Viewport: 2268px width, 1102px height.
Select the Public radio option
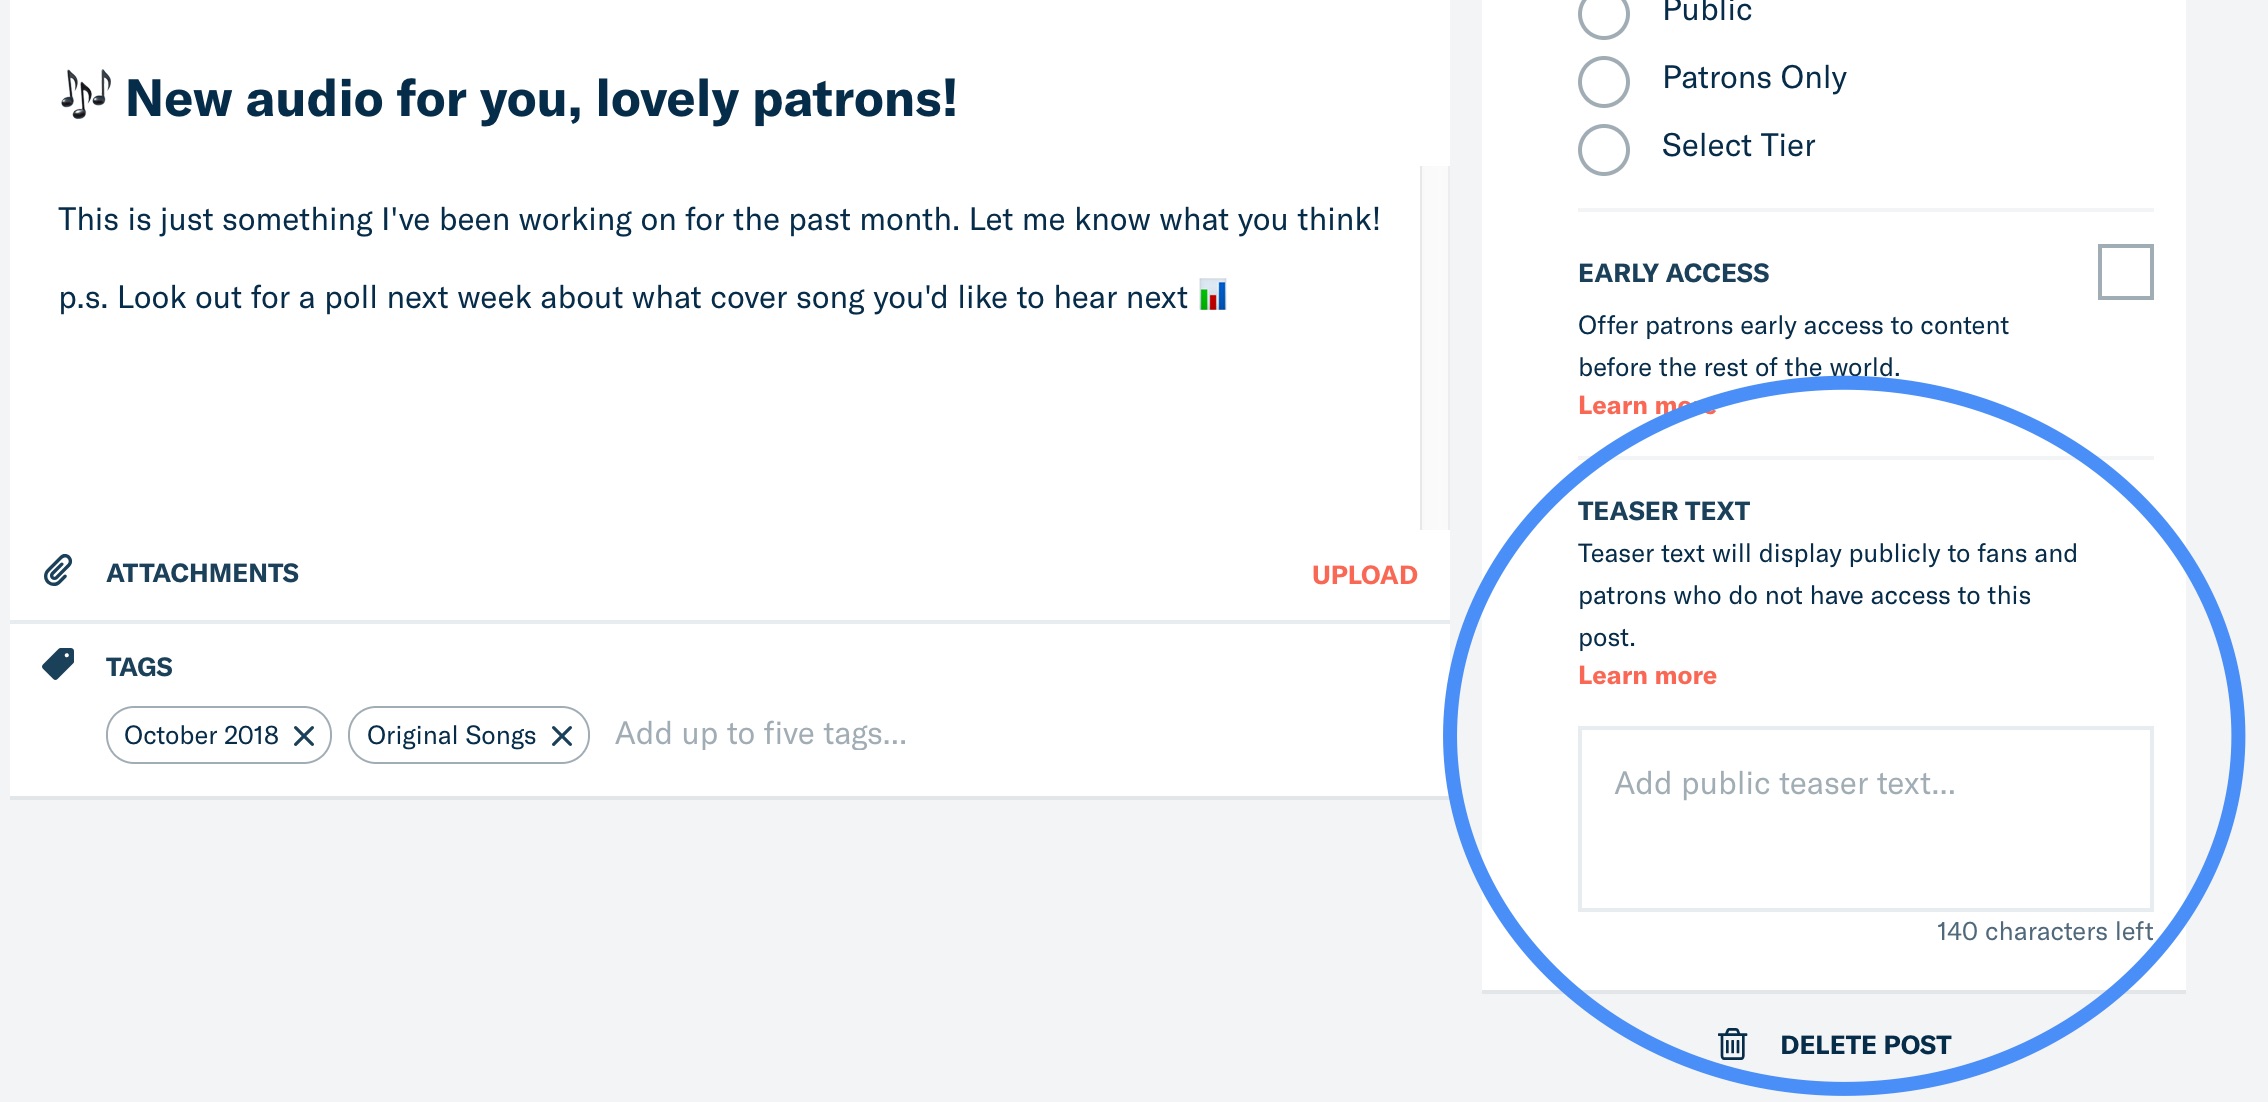click(1604, 14)
